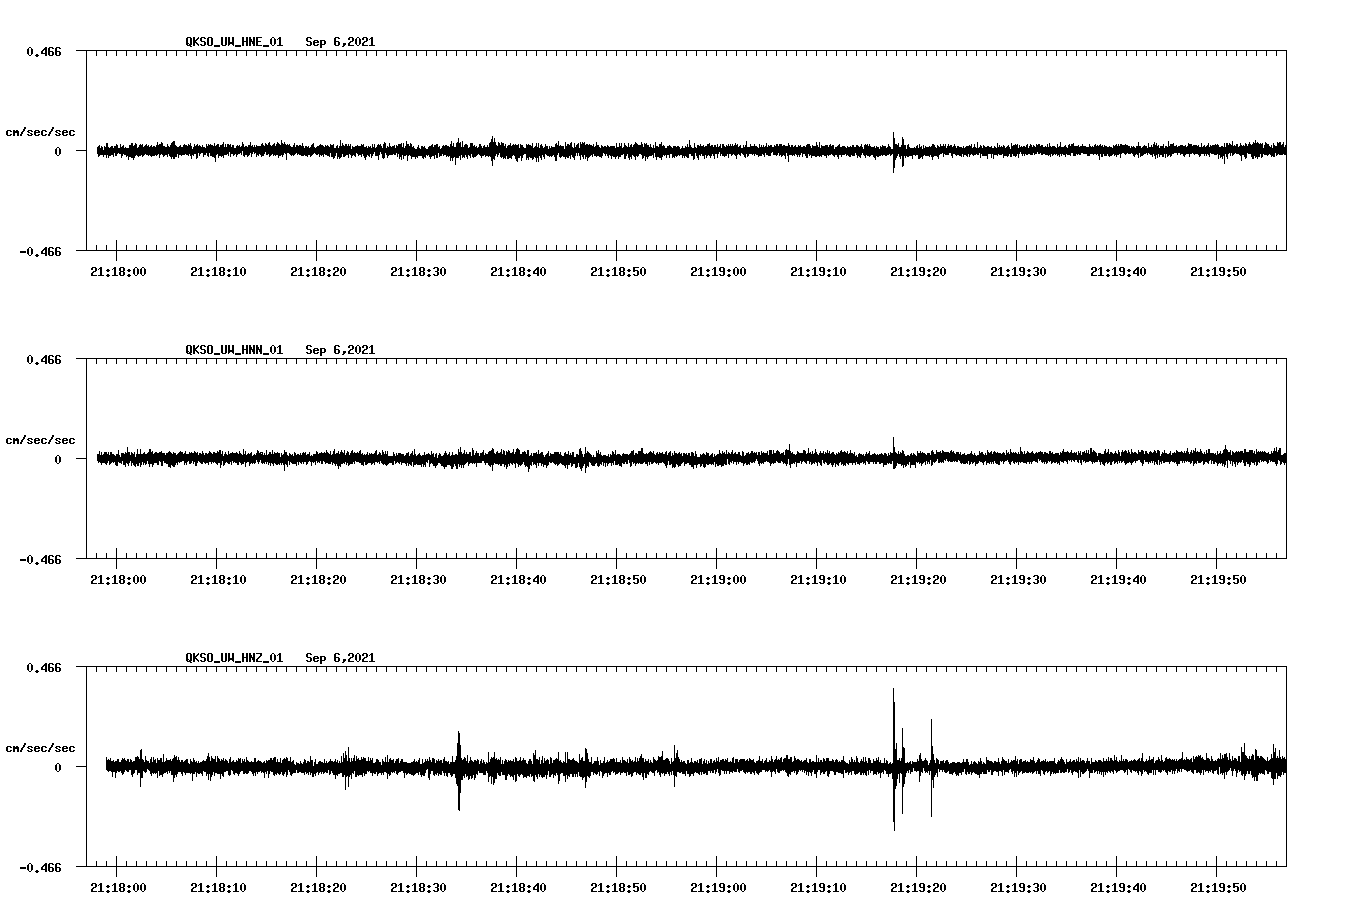Click the 0.466 axis maximum on HNN plot

coord(44,359)
